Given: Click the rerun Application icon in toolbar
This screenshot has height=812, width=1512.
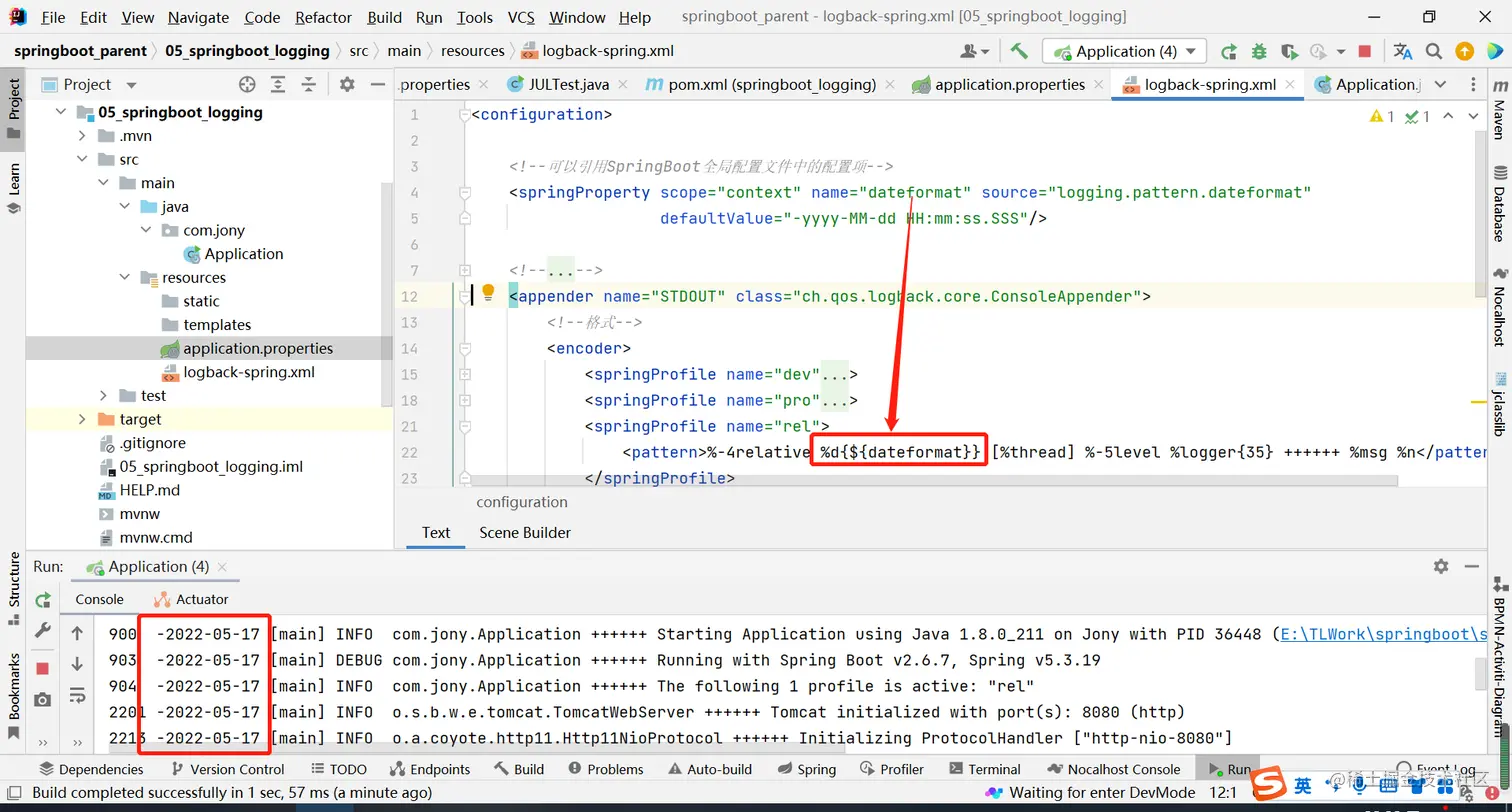Looking at the screenshot, I should click(x=1229, y=51).
